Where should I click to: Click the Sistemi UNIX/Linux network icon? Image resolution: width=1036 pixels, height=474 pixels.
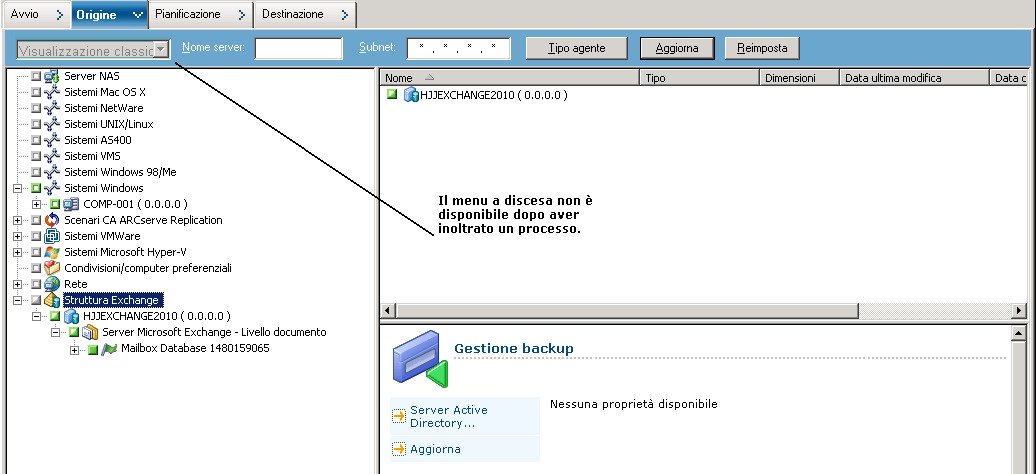point(52,124)
